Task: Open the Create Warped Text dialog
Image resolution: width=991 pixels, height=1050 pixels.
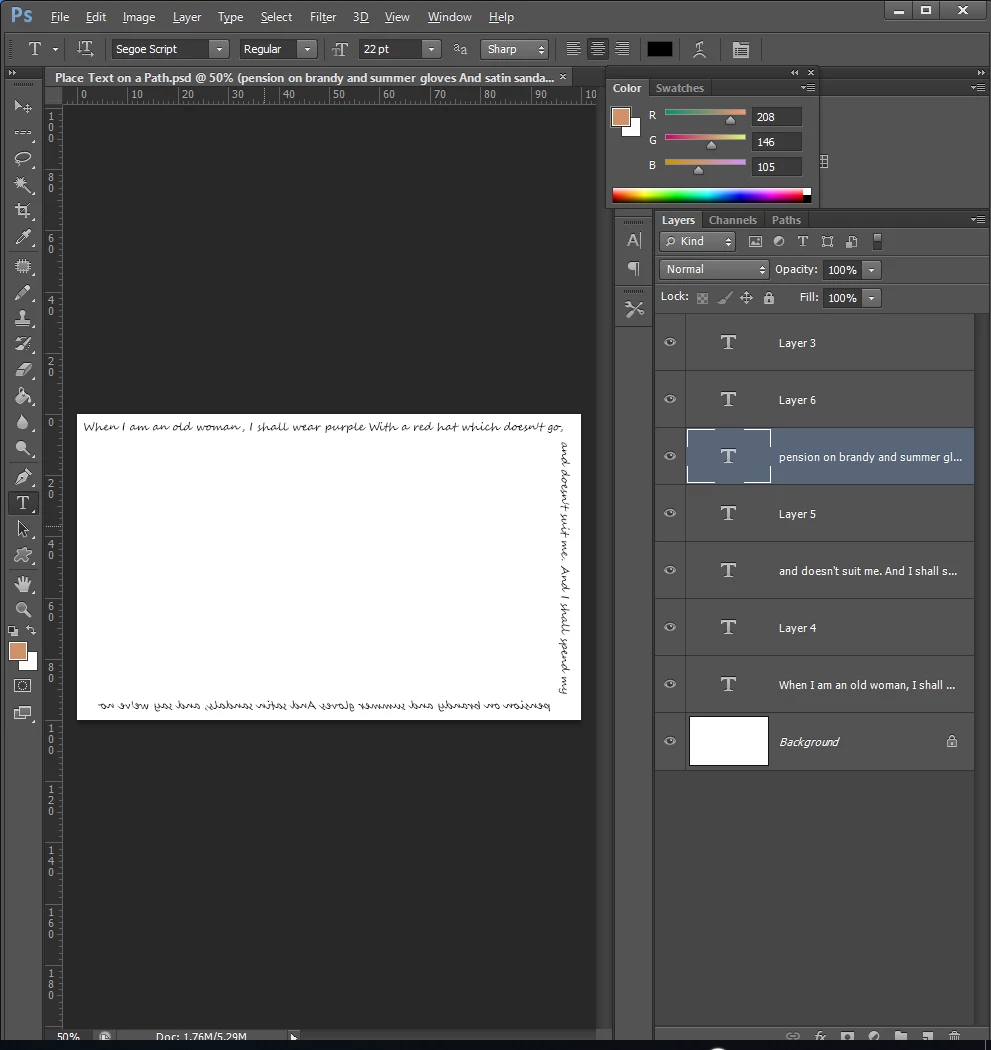Action: click(x=699, y=49)
